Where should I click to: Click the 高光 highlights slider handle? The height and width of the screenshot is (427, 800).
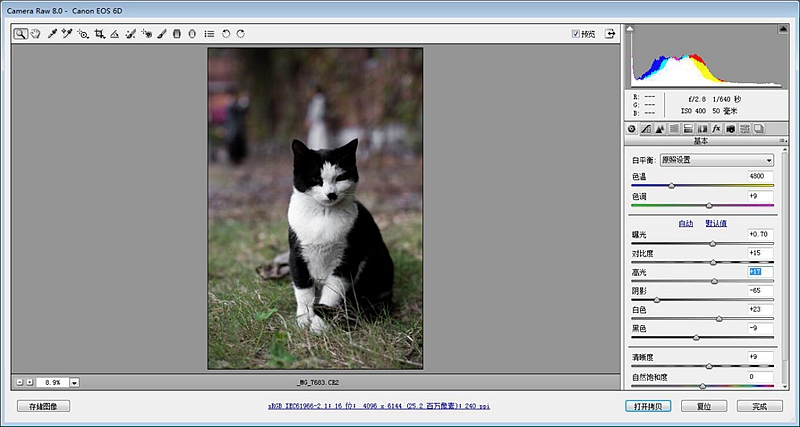tap(714, 281)
